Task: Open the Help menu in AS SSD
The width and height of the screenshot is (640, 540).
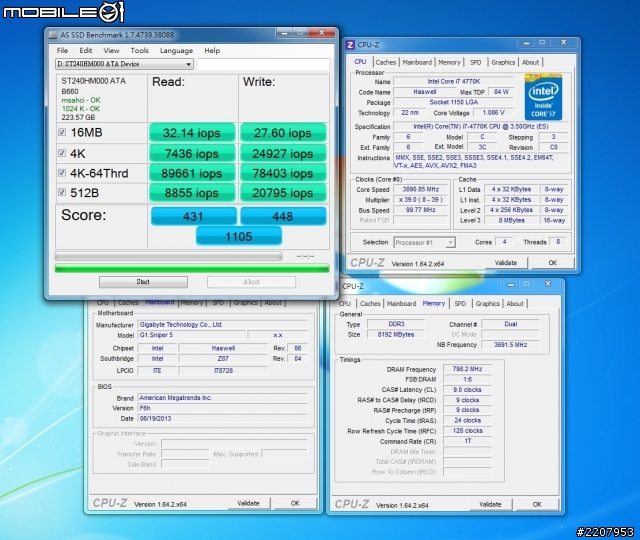Action: (x=212, y=51)
